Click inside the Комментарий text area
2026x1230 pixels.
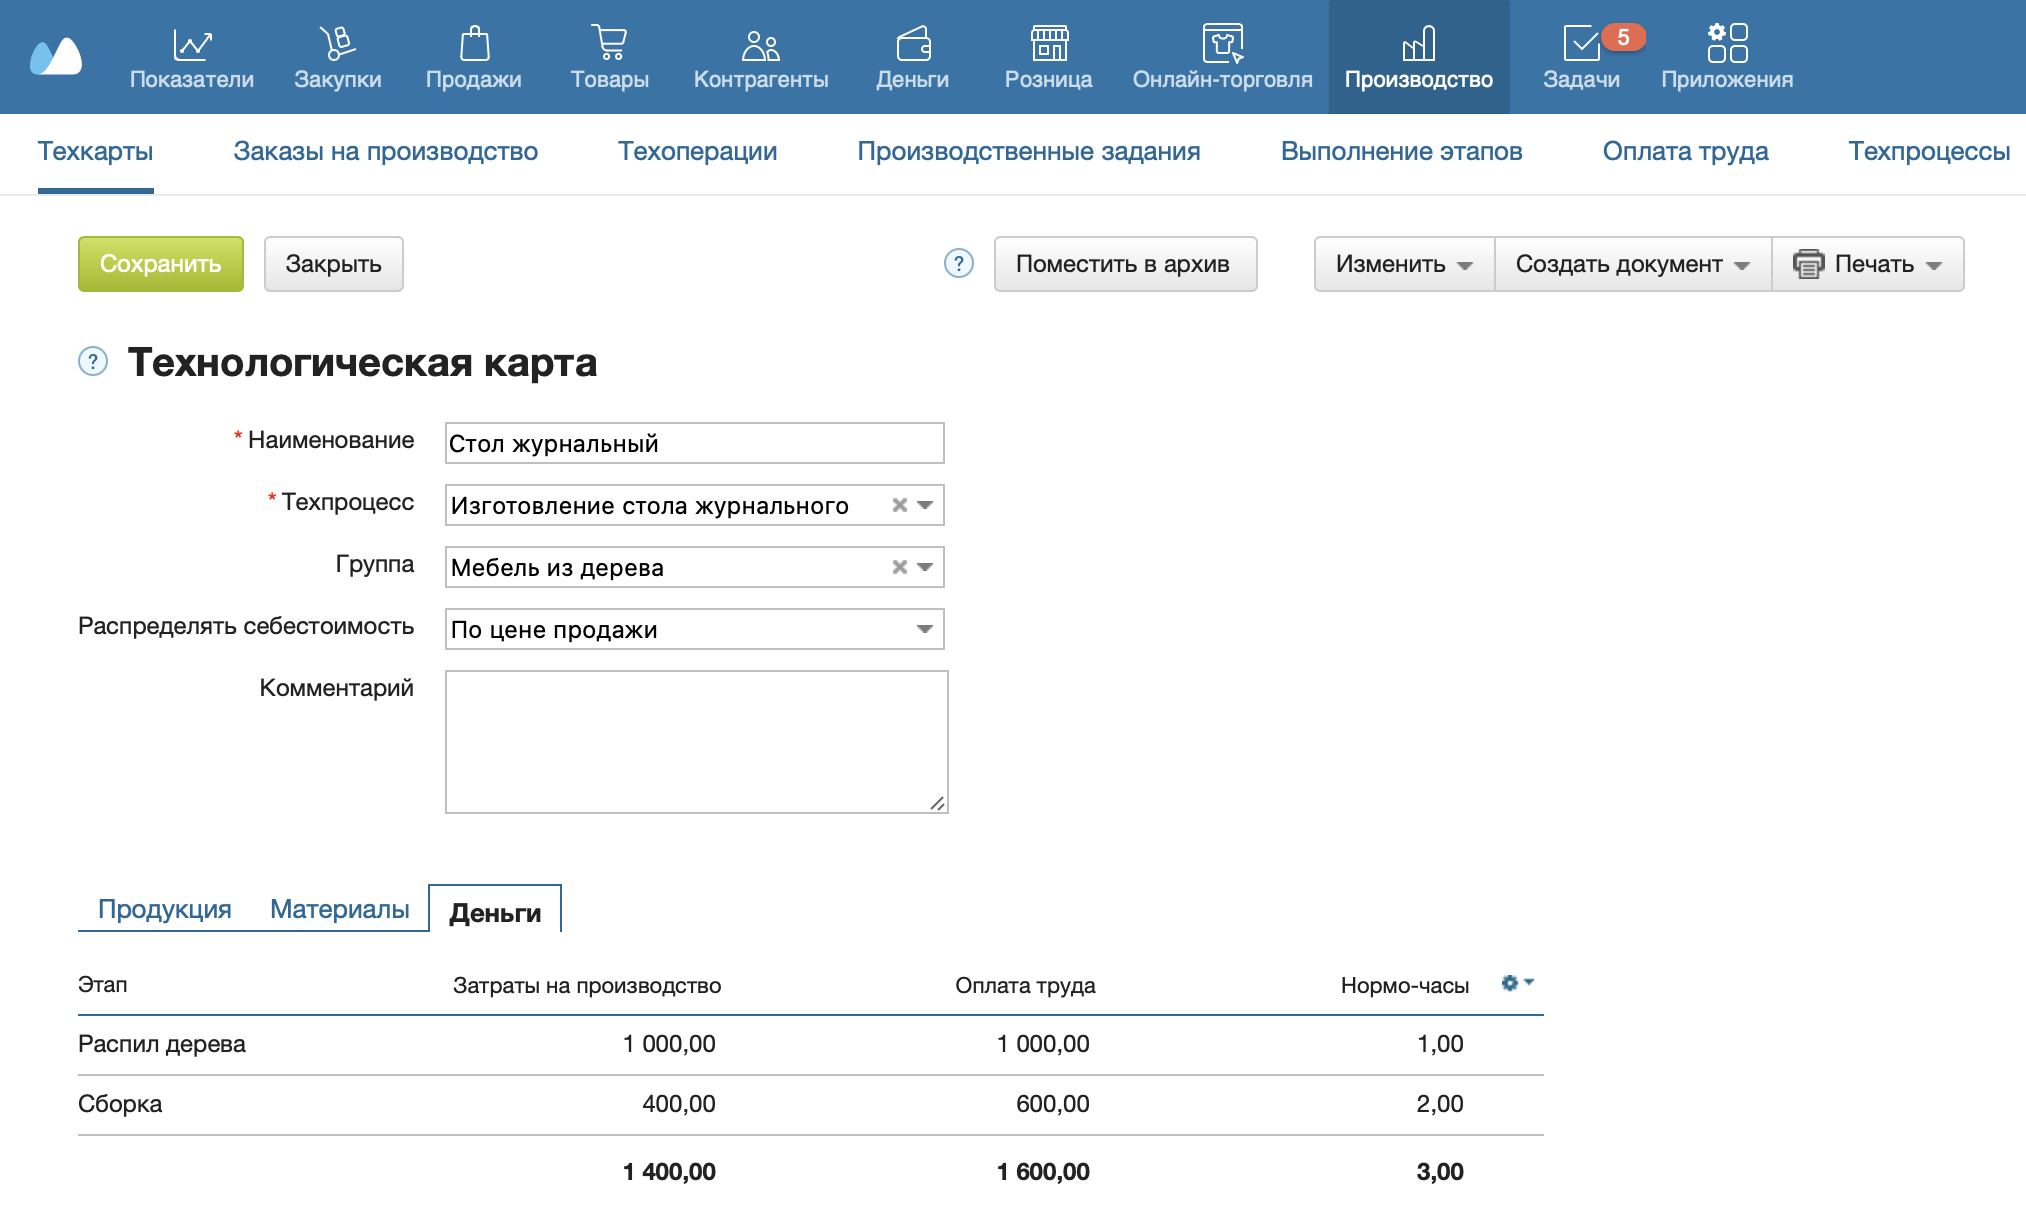pyautogui.click(x=697, y=742)
